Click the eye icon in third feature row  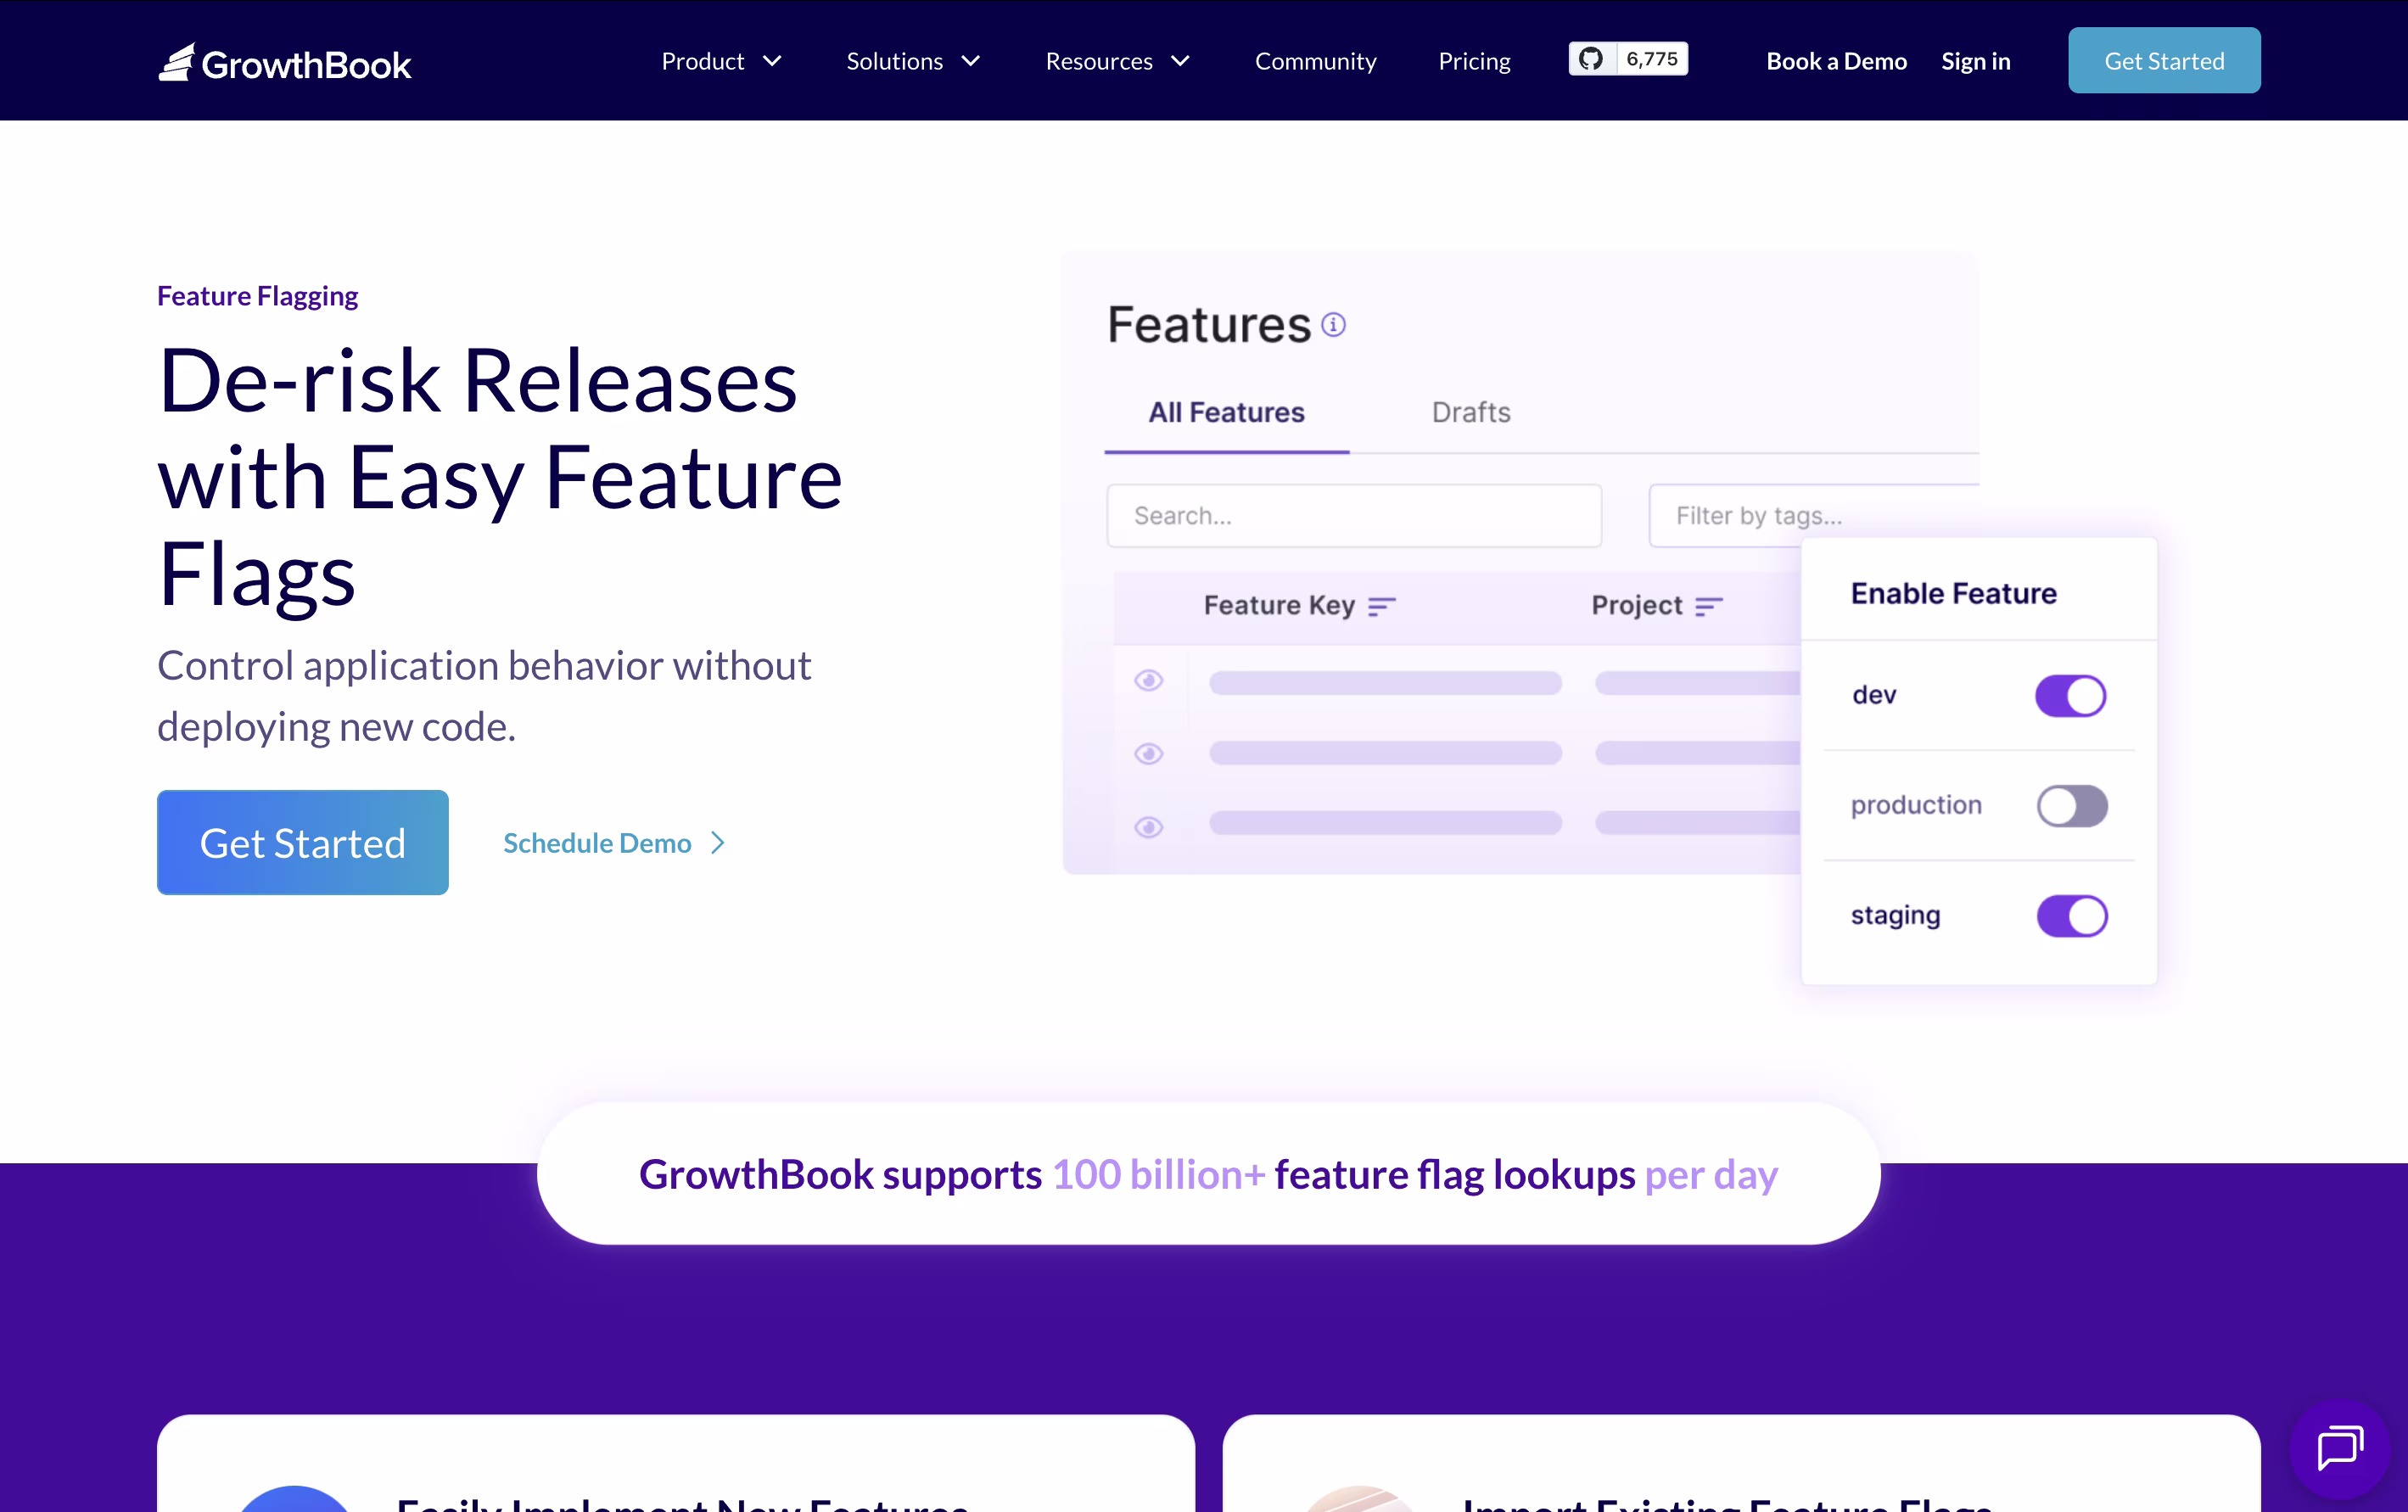(x=1149, y=827)
